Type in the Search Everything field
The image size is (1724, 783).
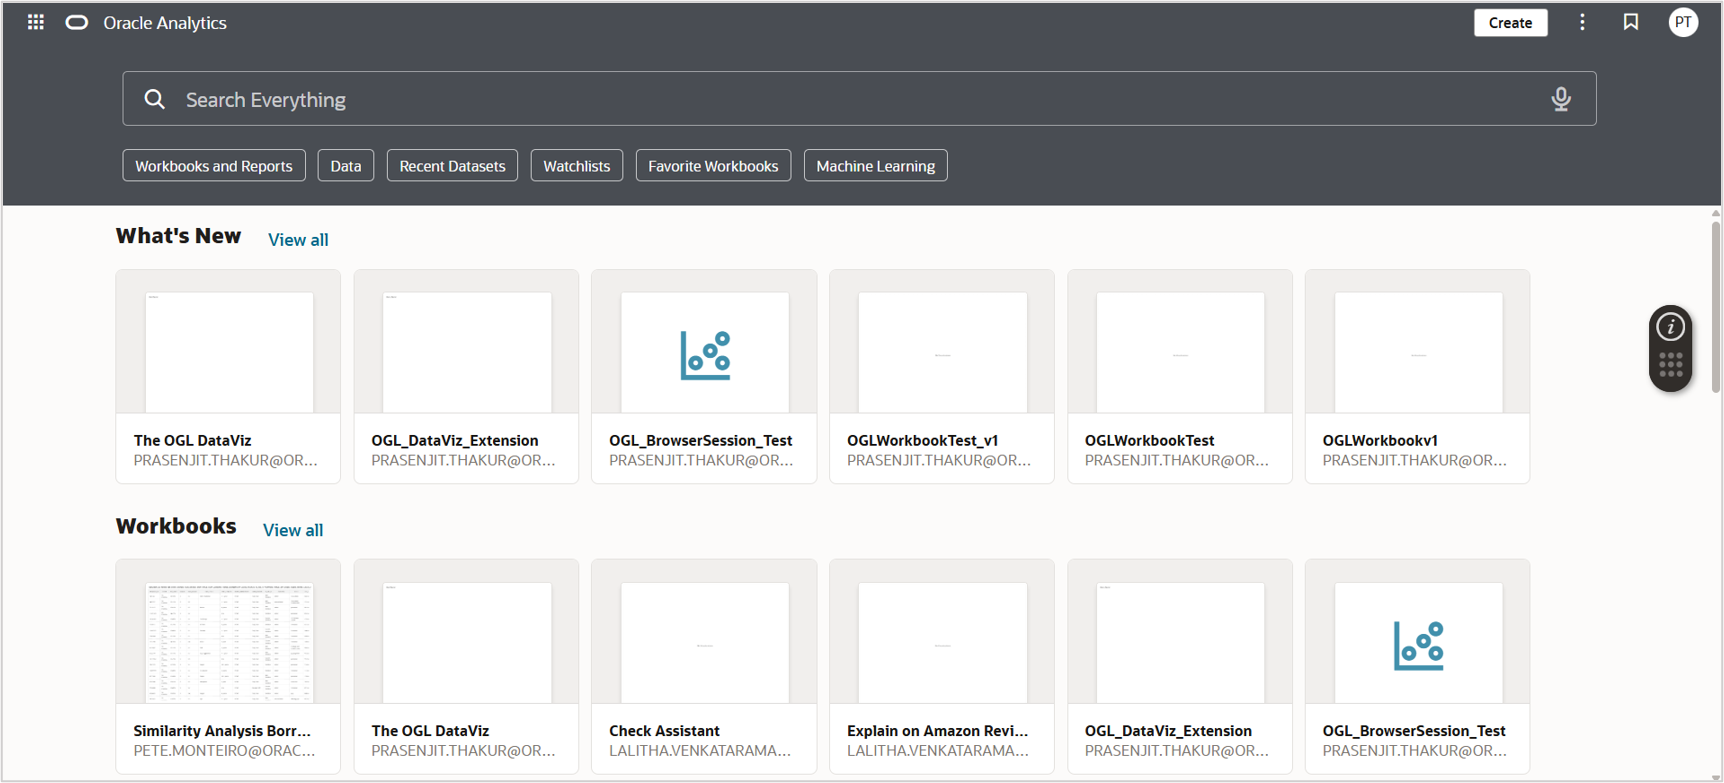[850, 99]
